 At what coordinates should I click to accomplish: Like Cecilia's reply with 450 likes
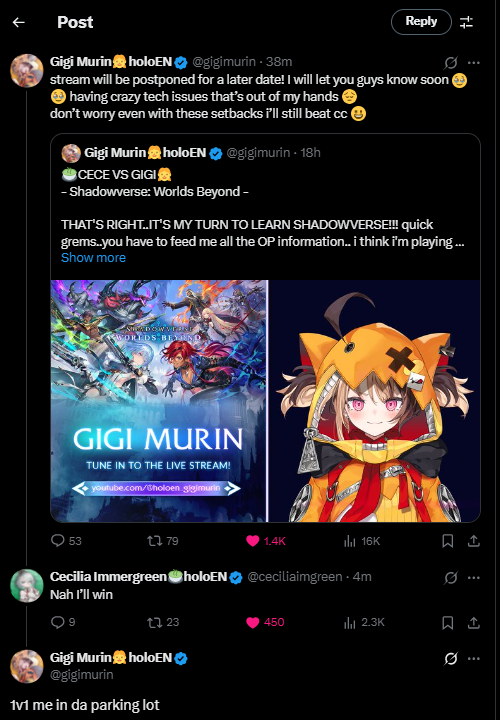(x=265, y=622)
